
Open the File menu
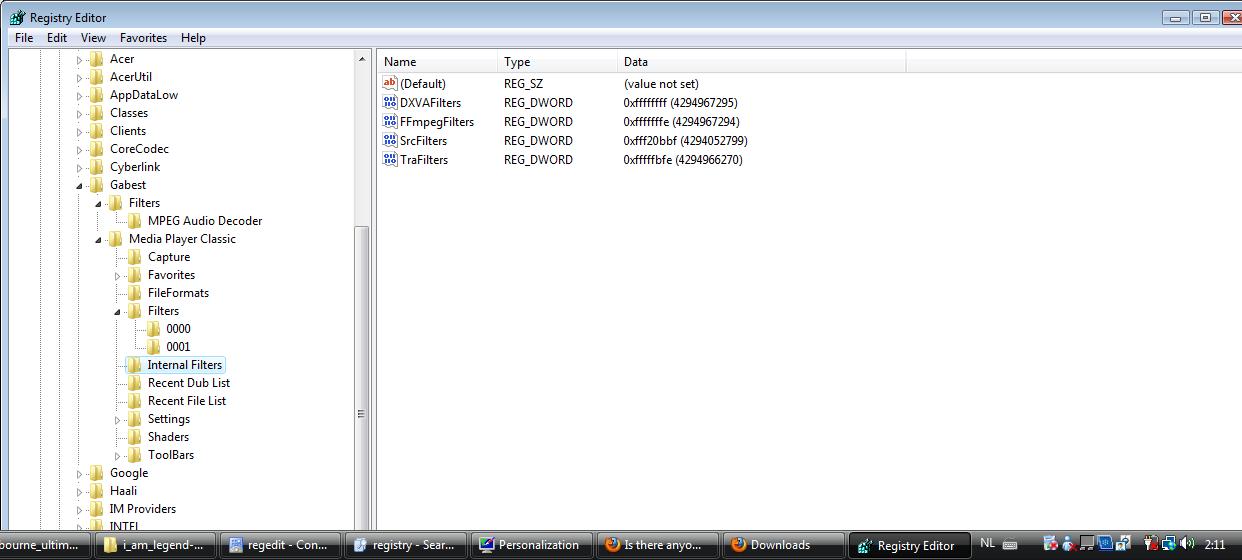(24, 38)
